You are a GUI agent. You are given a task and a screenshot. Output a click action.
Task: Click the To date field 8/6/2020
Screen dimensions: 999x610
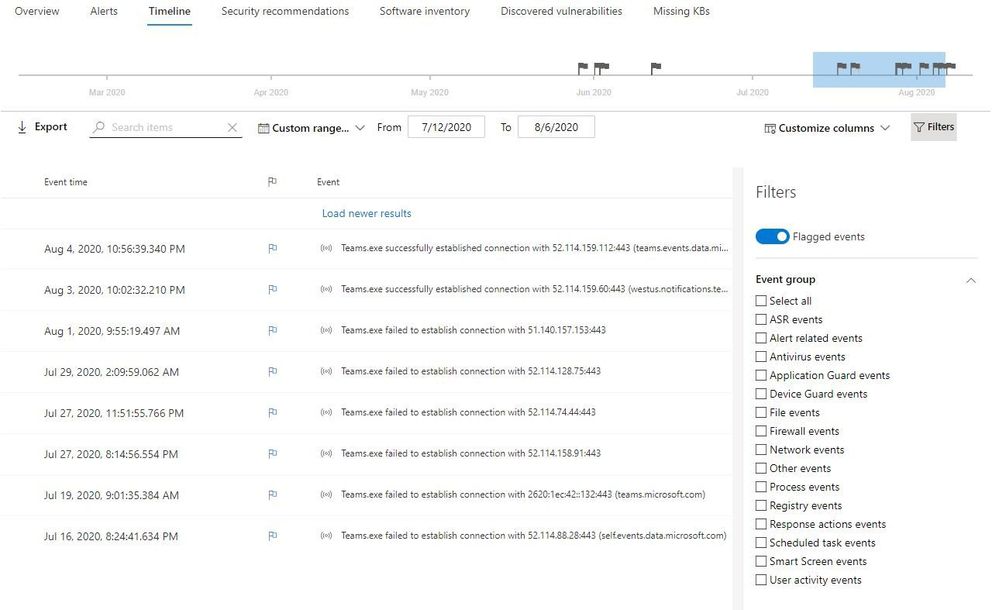pyautogui.click(x=556, y=127)
